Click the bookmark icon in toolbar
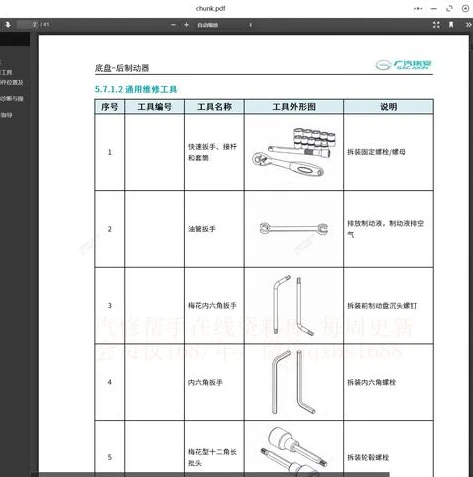 [x=451, y=25]
